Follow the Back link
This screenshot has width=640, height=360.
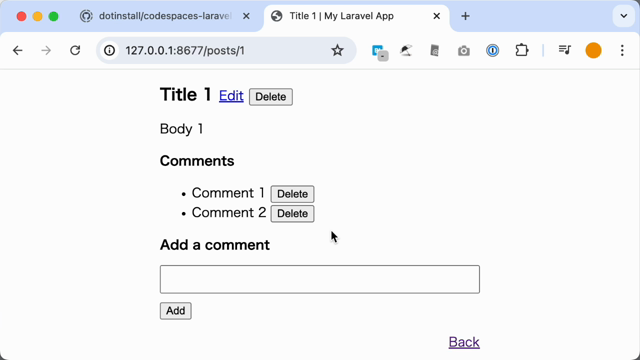[x=464, y=342]
